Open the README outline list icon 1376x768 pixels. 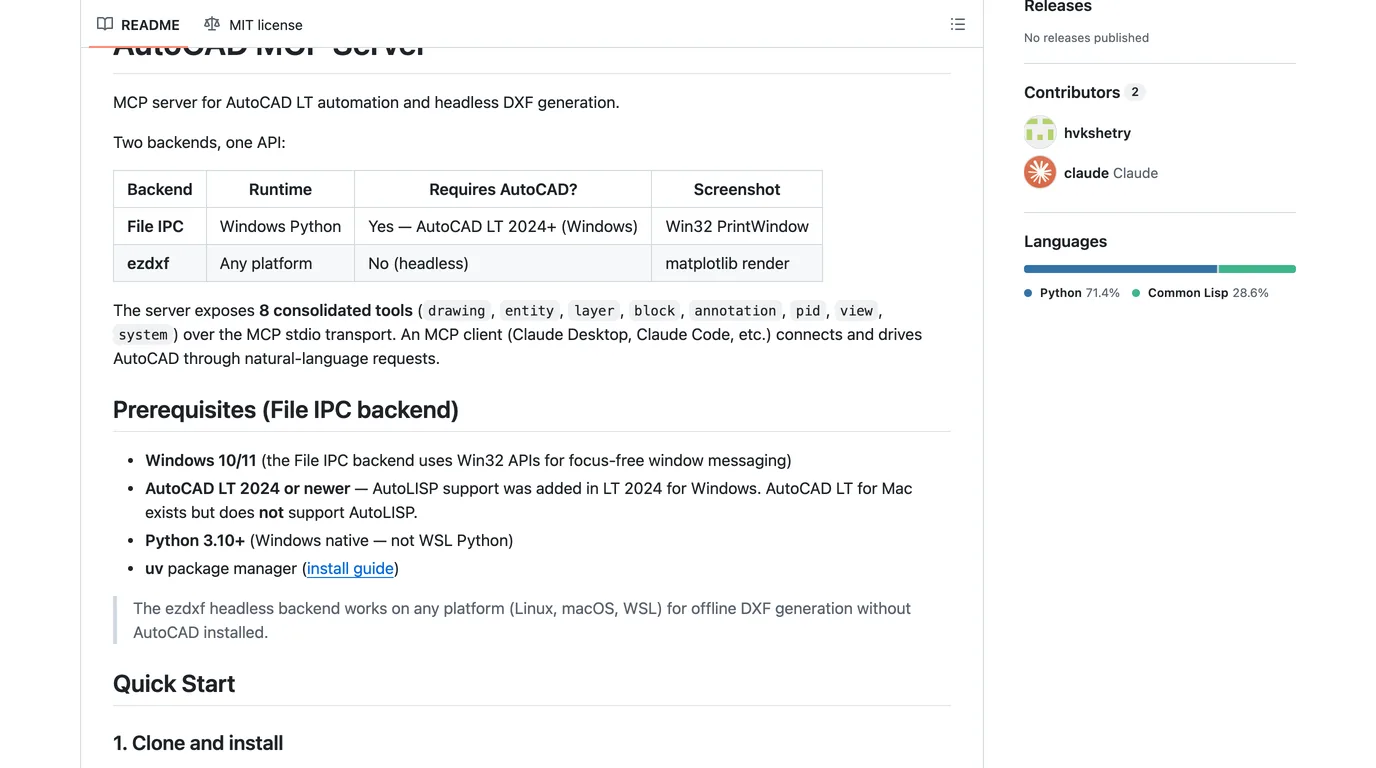click(x=958, y=24)
